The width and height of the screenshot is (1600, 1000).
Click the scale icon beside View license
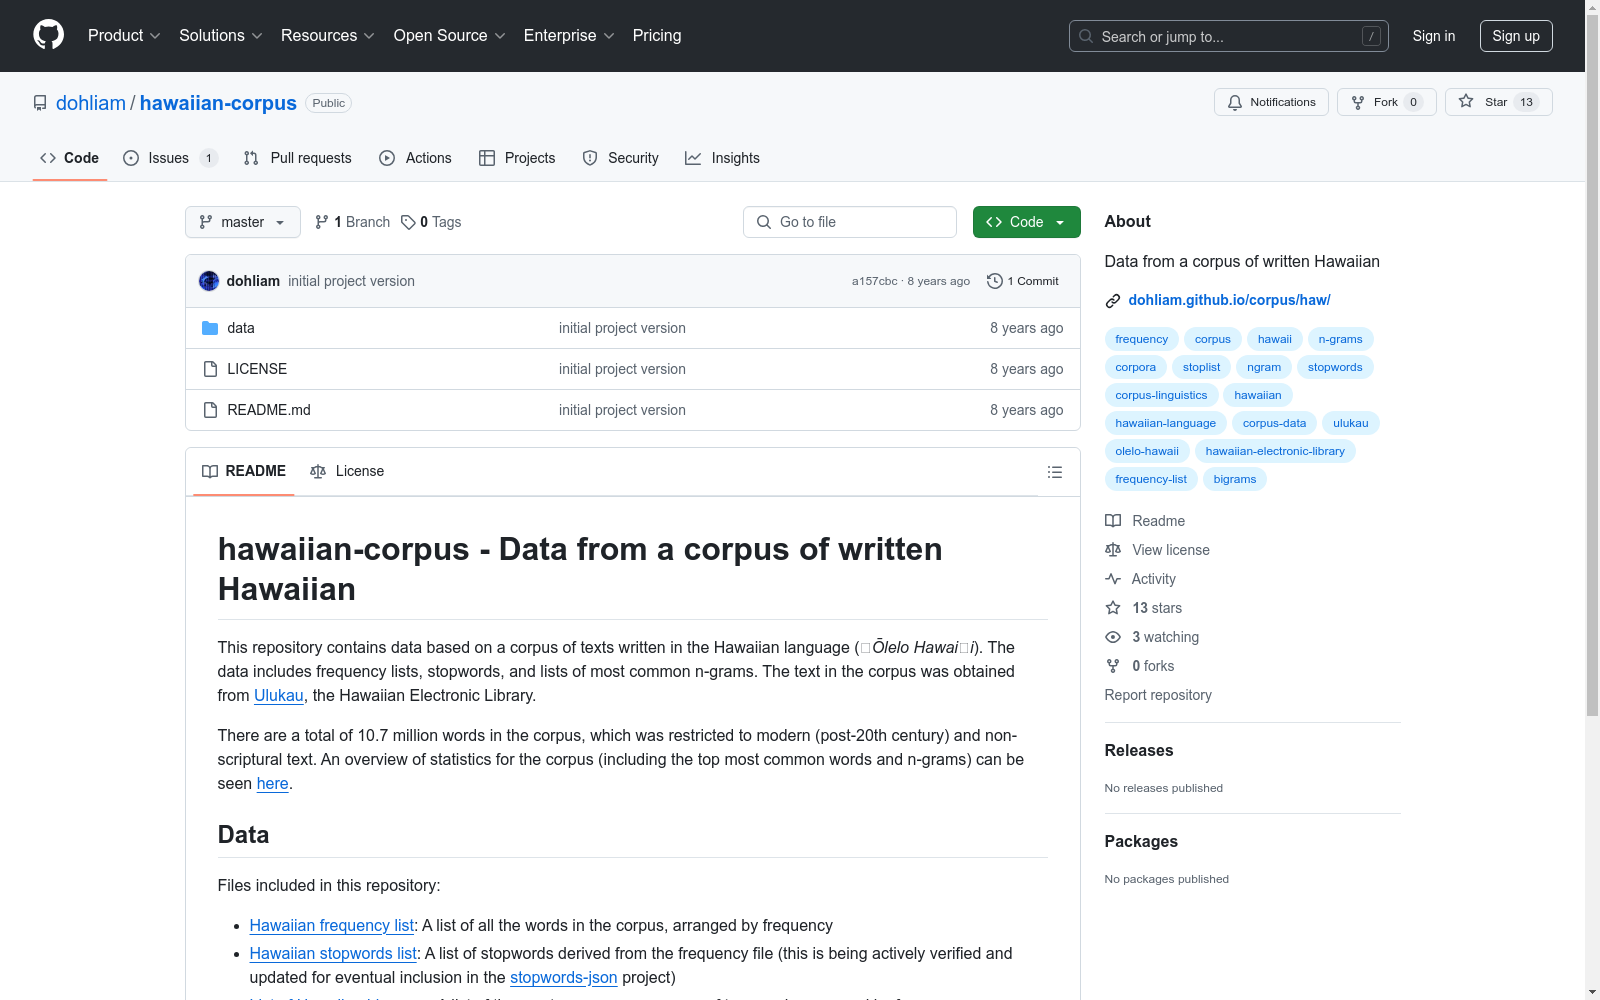[1113, 550]
